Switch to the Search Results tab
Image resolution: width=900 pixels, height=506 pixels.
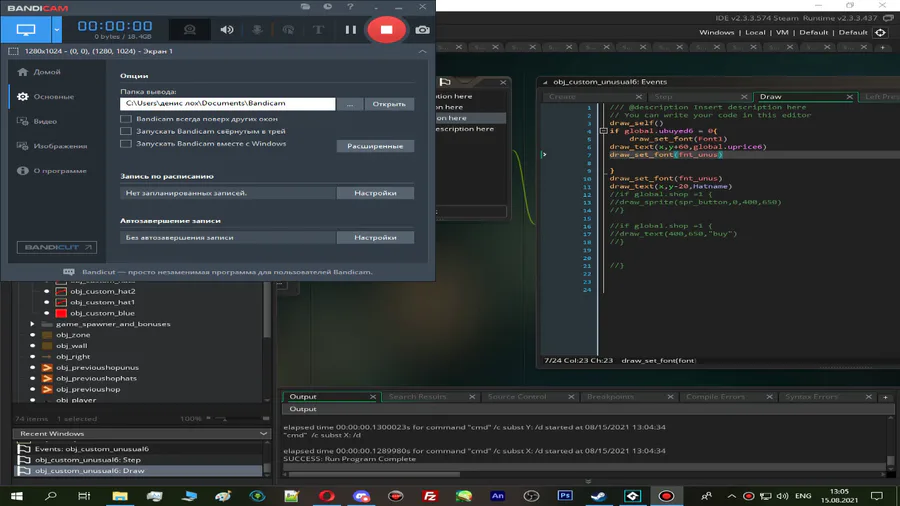click(x=417, y=396)
